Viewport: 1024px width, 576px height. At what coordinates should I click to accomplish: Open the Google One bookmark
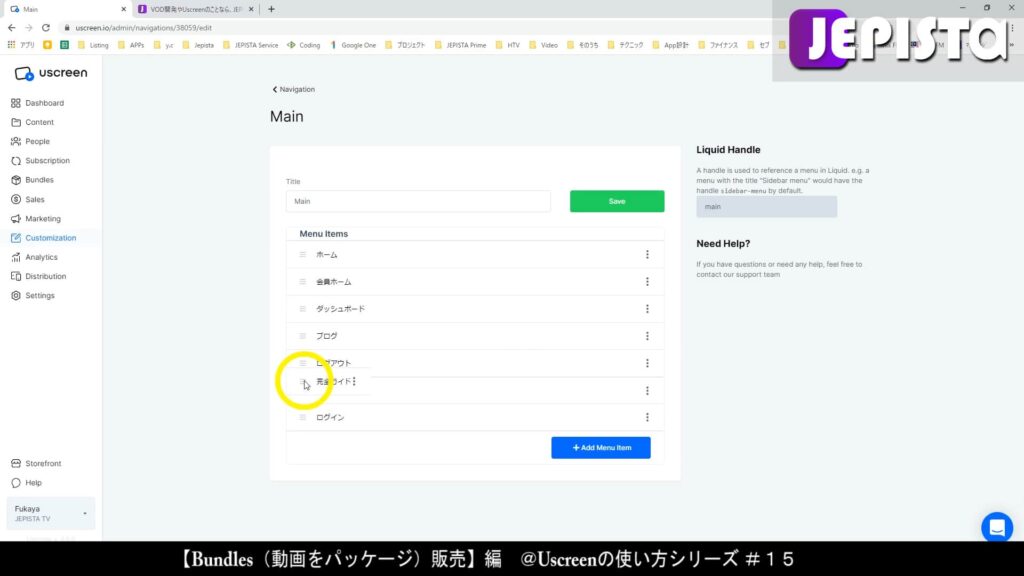[353, 45]
